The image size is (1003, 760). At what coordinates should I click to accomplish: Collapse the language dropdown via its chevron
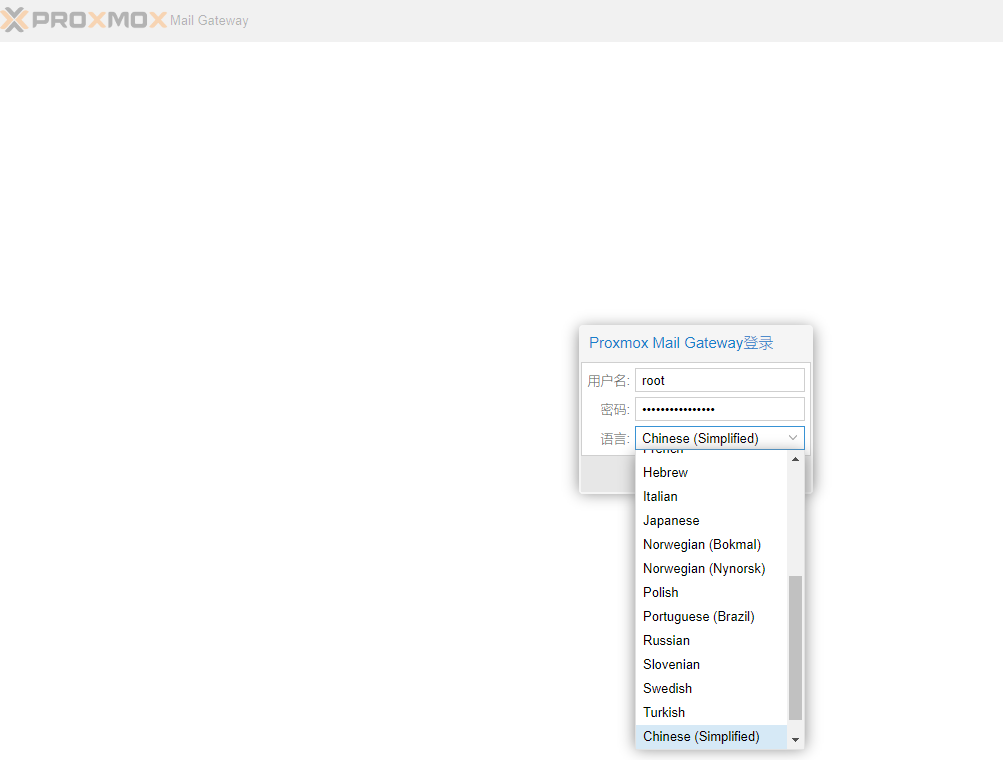[x=791, y=438]
